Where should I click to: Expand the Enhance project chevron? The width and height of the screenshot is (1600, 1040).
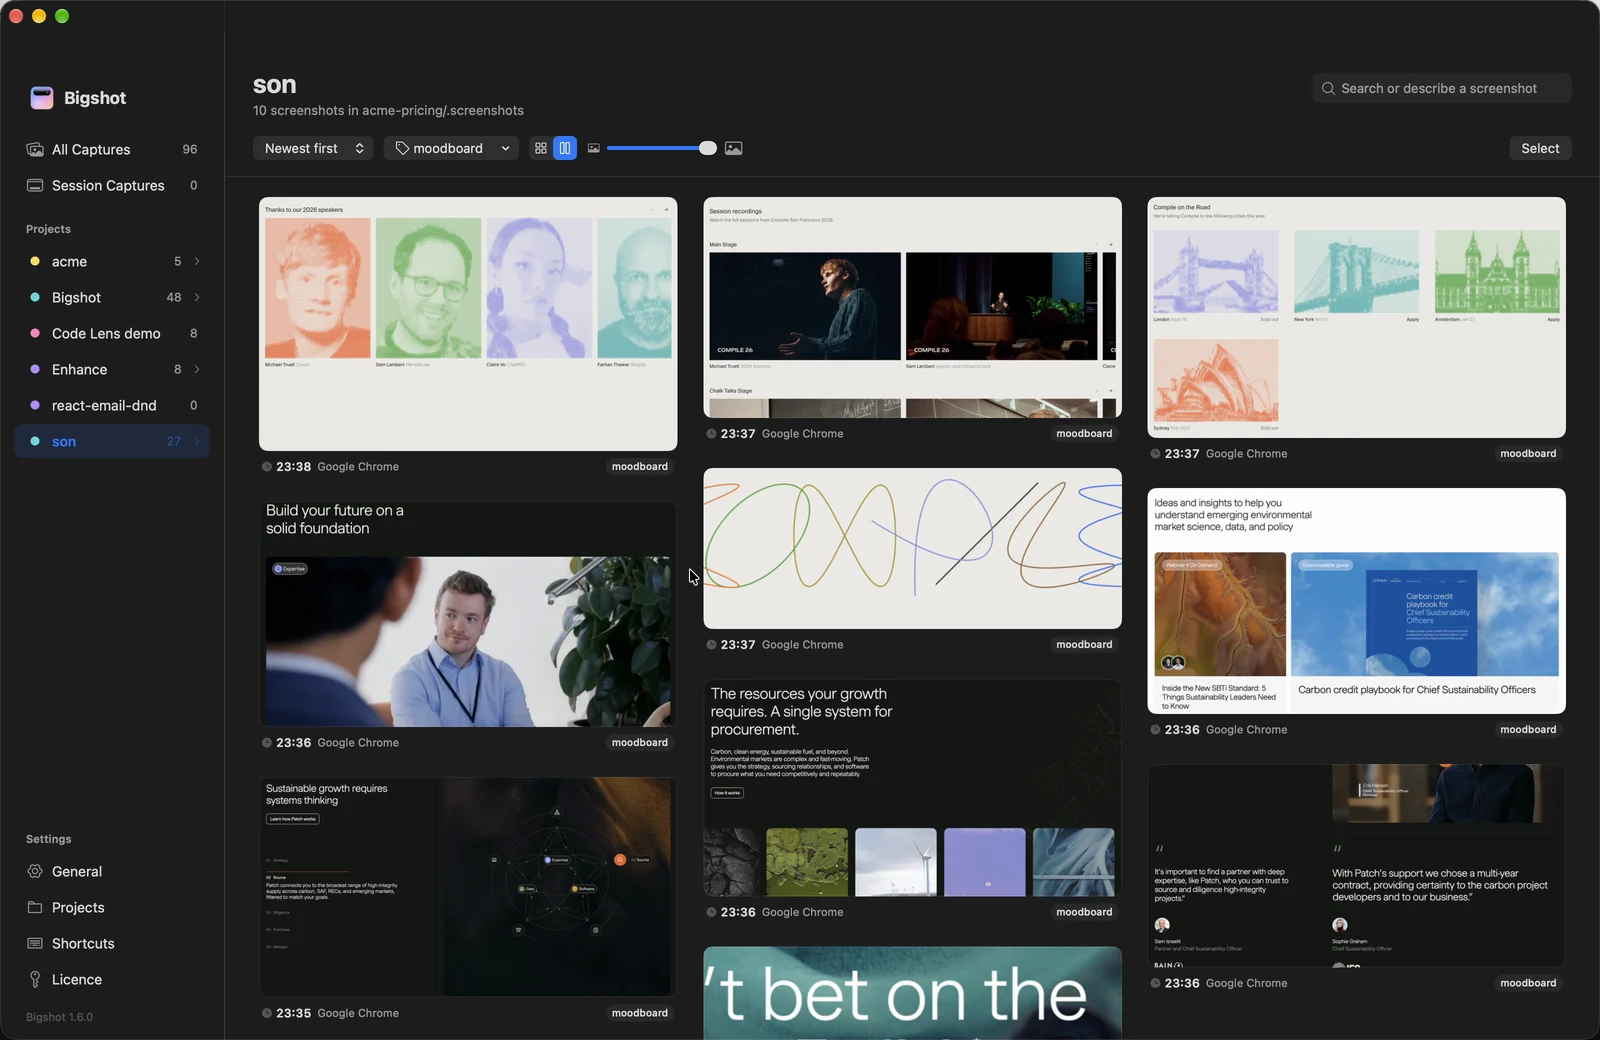[x=197, y=369]
